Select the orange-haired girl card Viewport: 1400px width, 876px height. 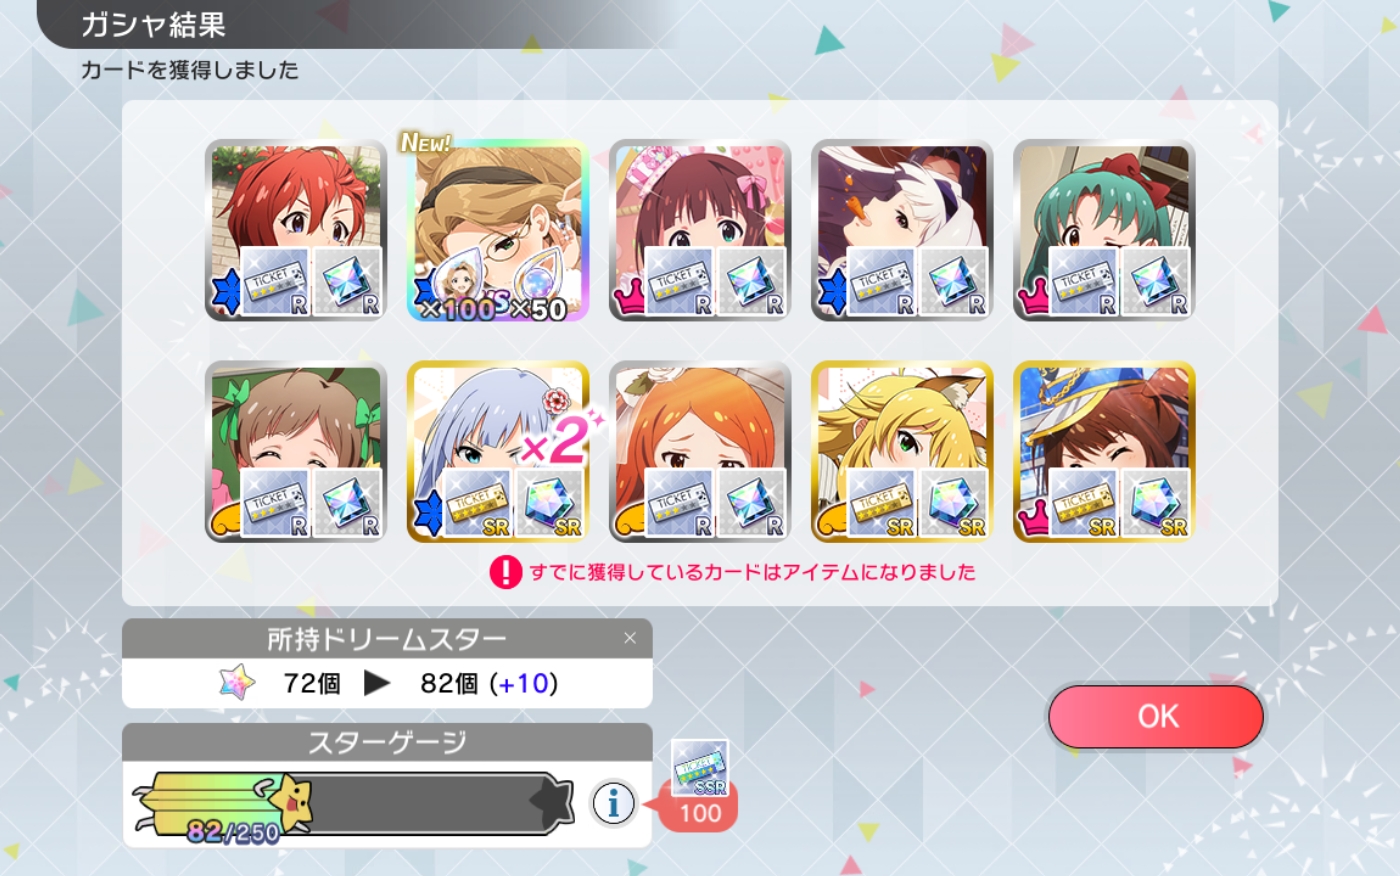[700, 452]
